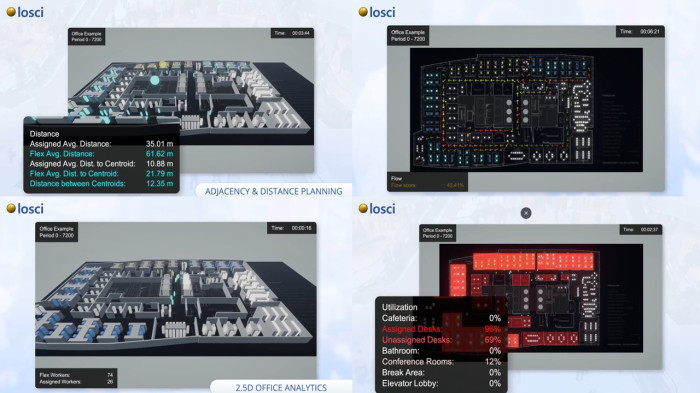The height and width of the screenshot is (393, 700).
Task: Click the Conference Rooms 12% row
Action: (x=441, y=362)
